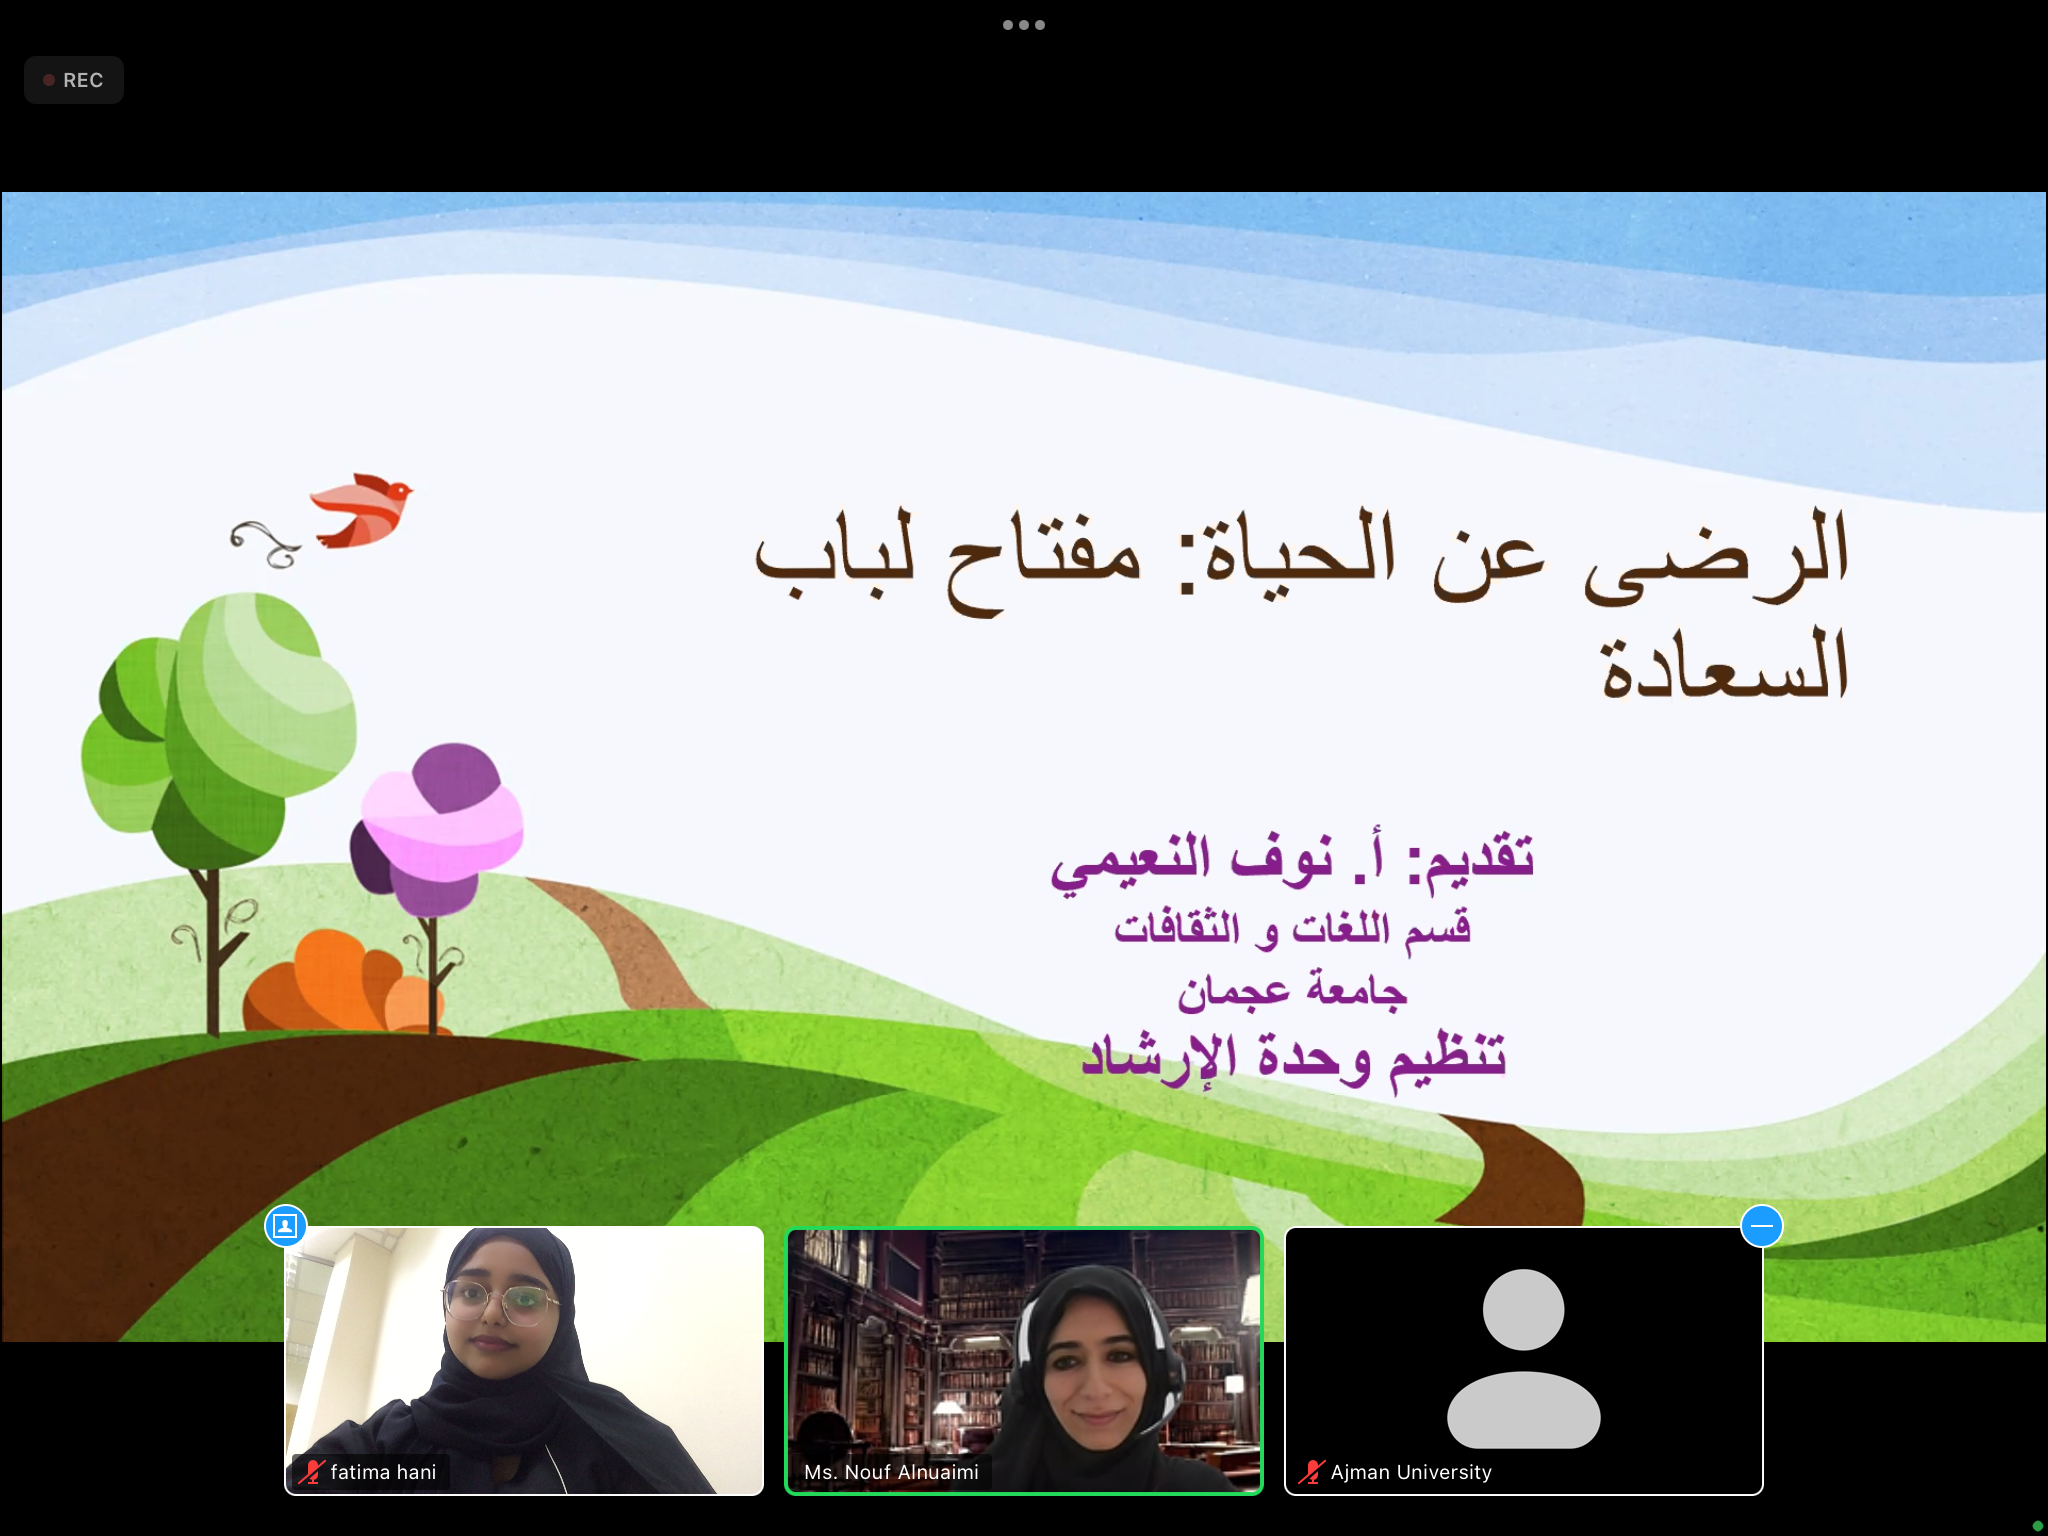The image size is (2048, 1536).
Task: Click the green status dot in corner
Action: tap(2037, 1526)
